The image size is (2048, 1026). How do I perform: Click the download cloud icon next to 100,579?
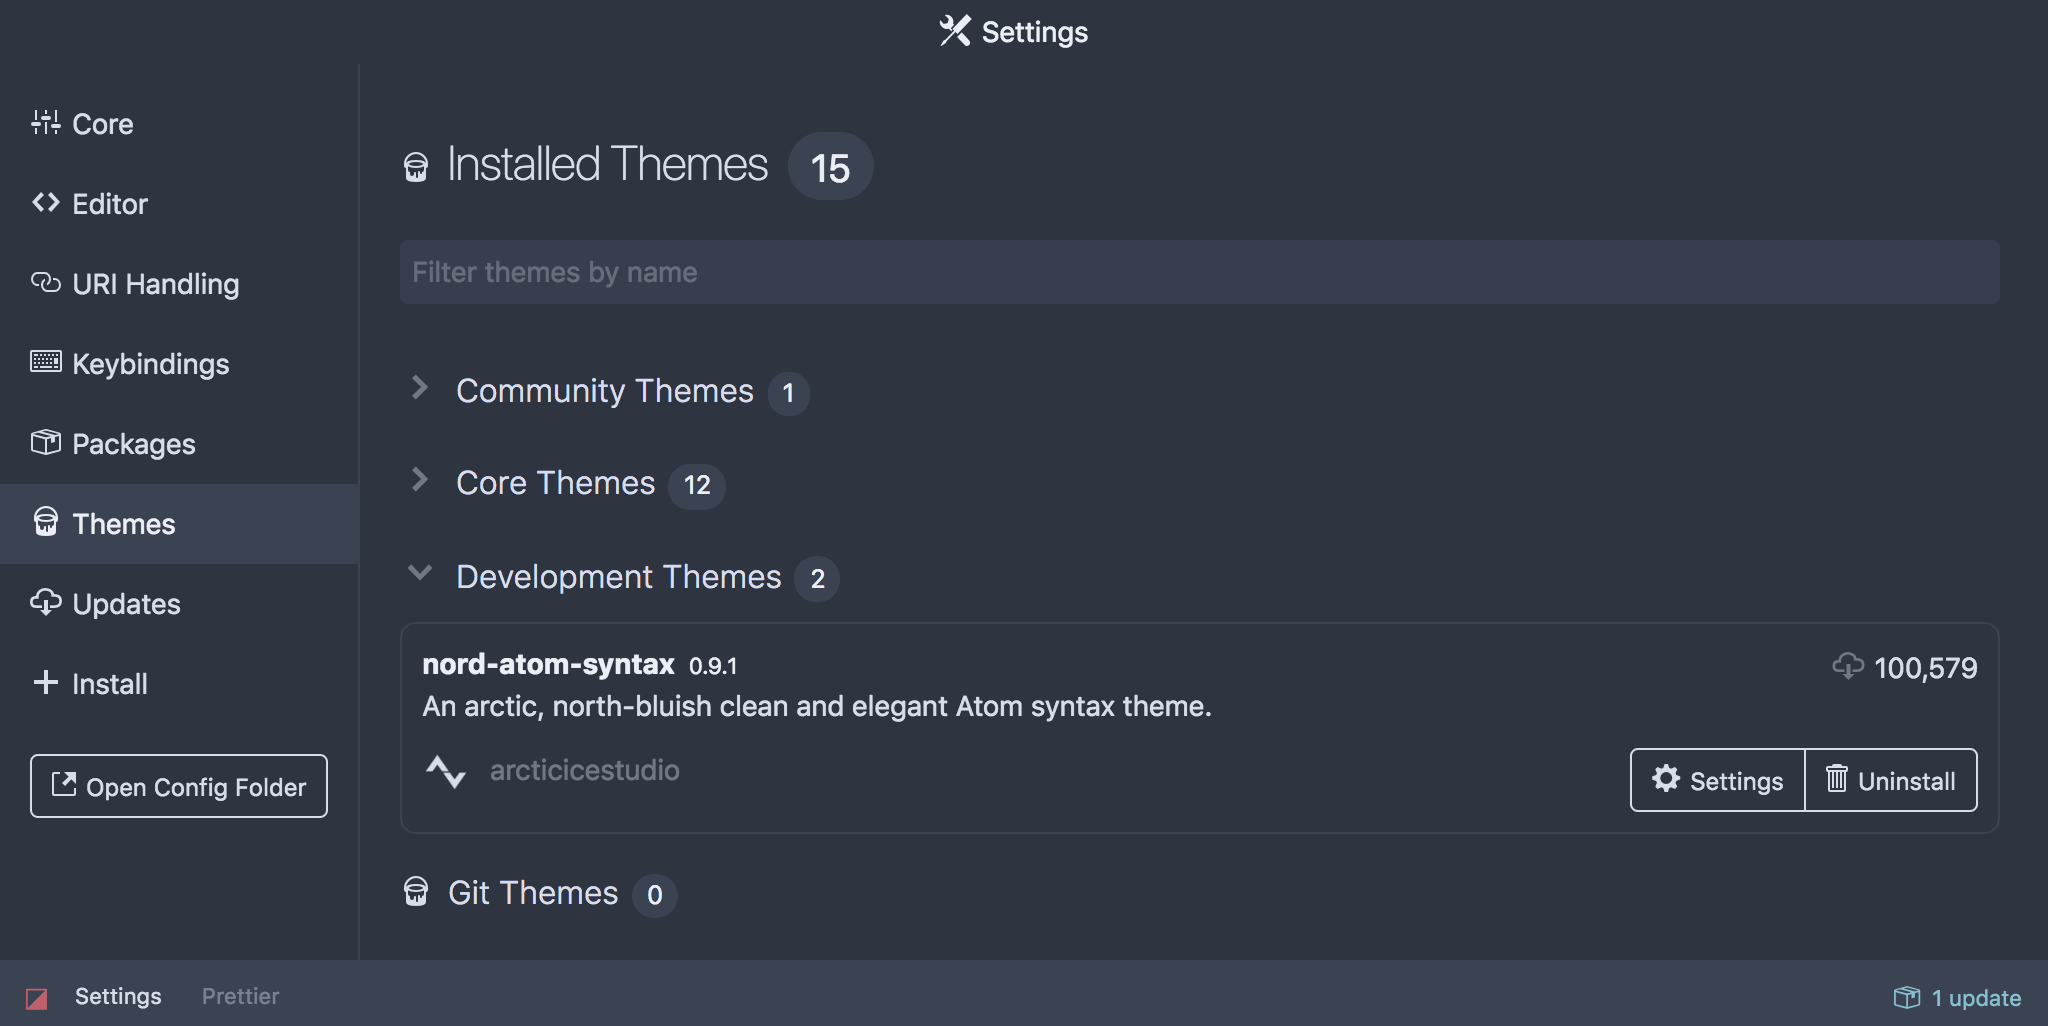click(1851, 667)
